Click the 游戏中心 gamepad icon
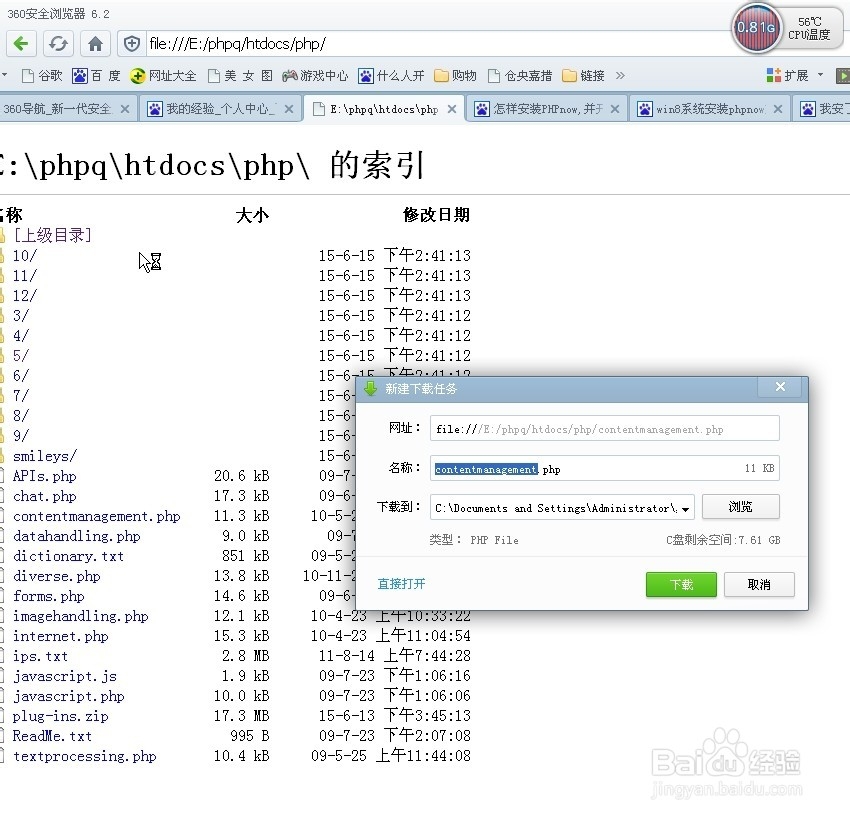This screenshot has width=850, height=819. coord(288,75)
